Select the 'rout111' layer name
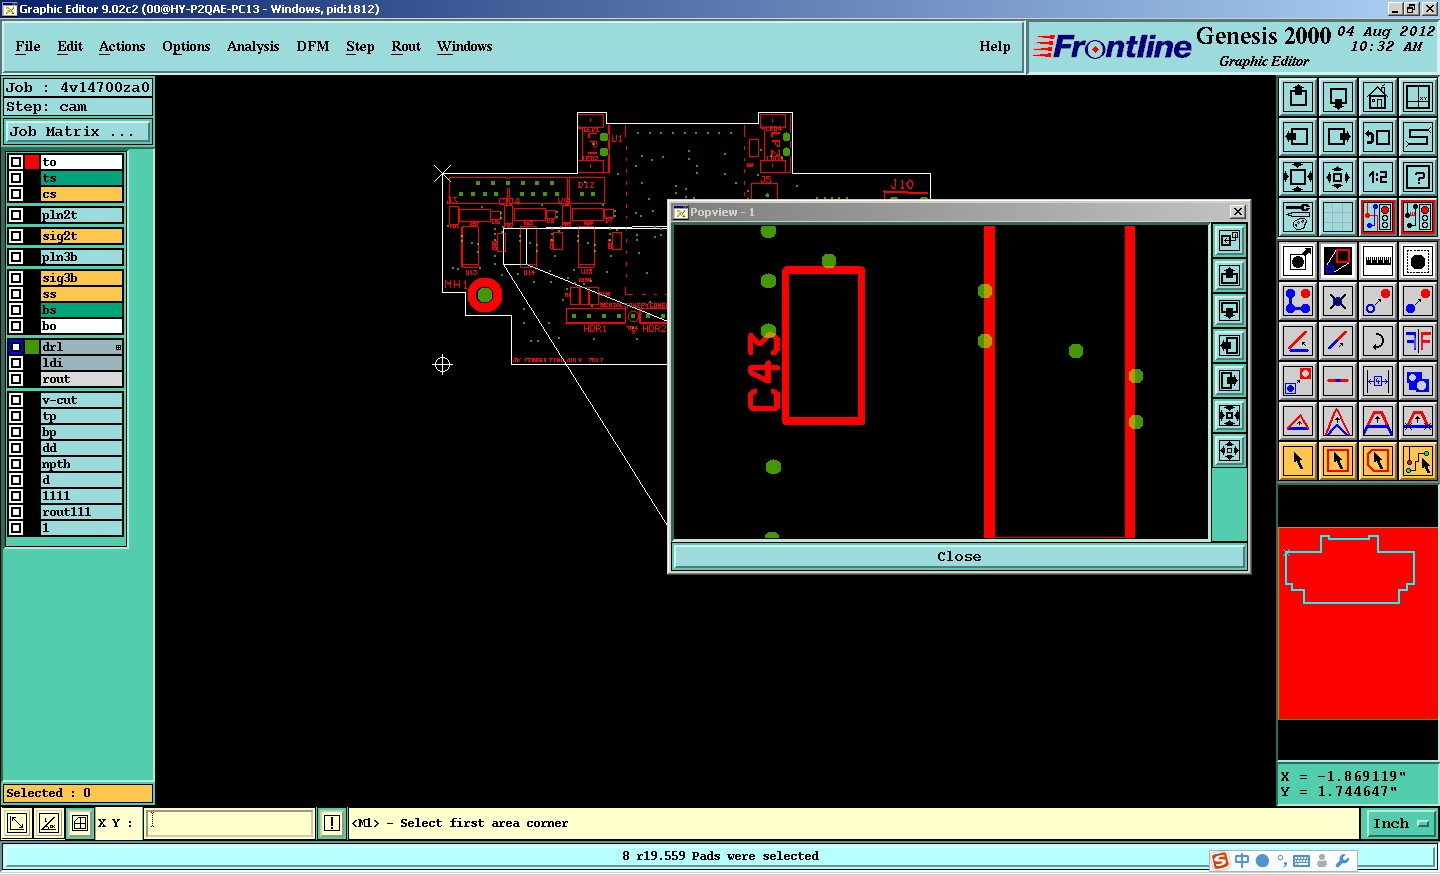1440x876 pixels. click(x=82, y=512)
